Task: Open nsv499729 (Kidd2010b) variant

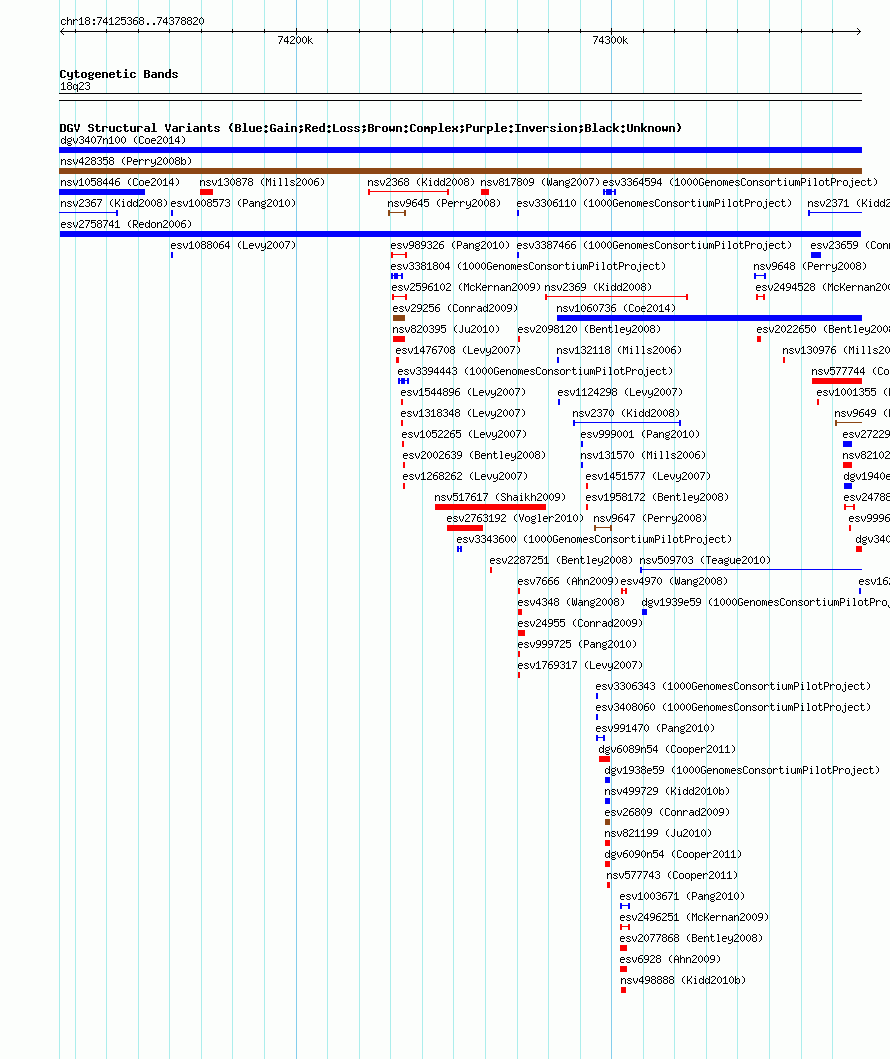Action: tap(667, 791)
